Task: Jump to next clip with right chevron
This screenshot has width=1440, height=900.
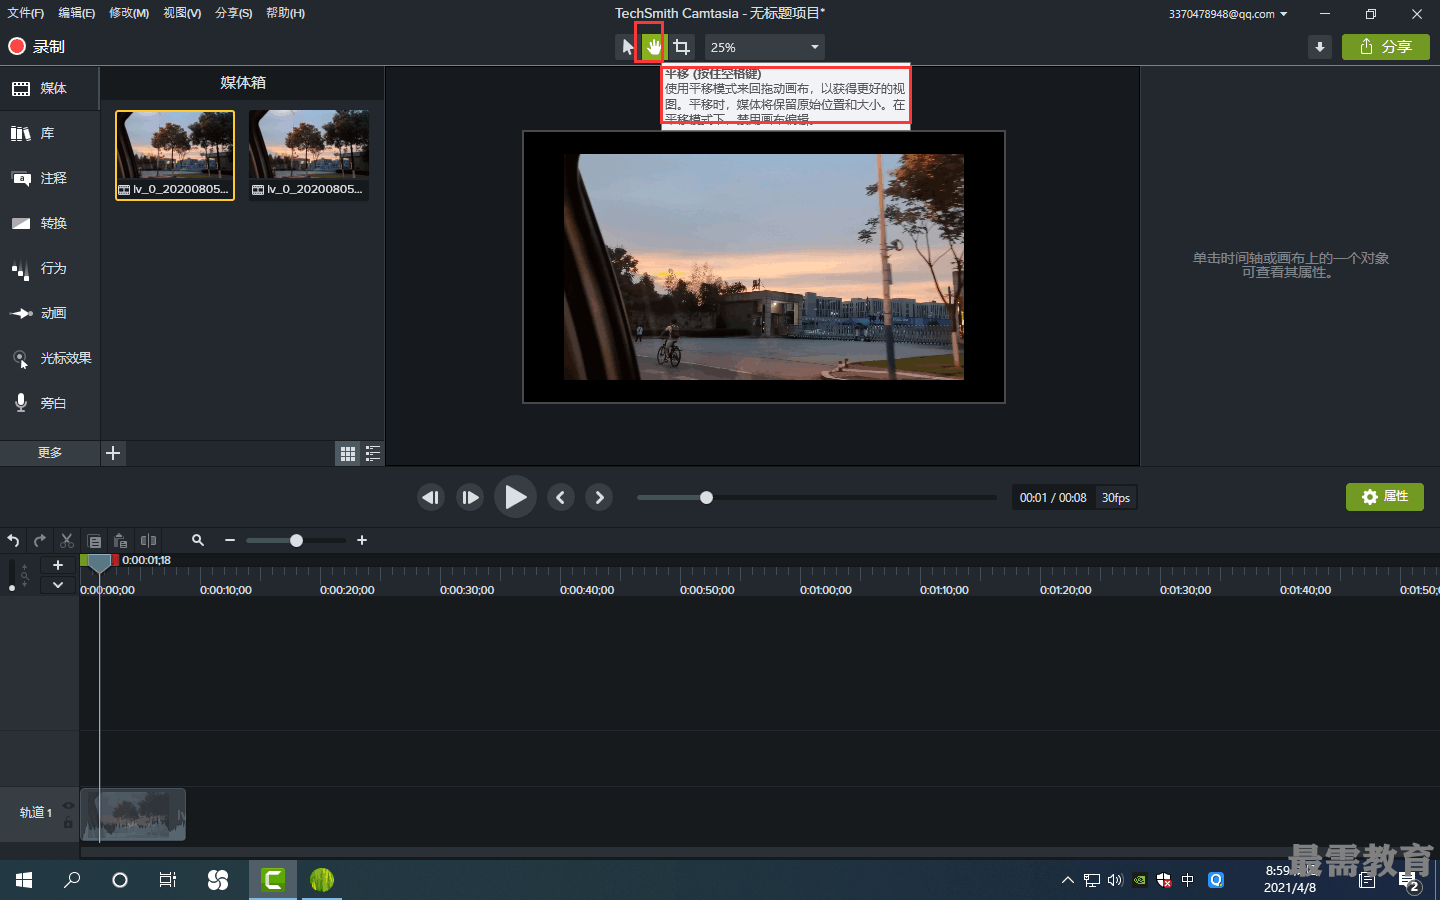Action: click(599, 497)
